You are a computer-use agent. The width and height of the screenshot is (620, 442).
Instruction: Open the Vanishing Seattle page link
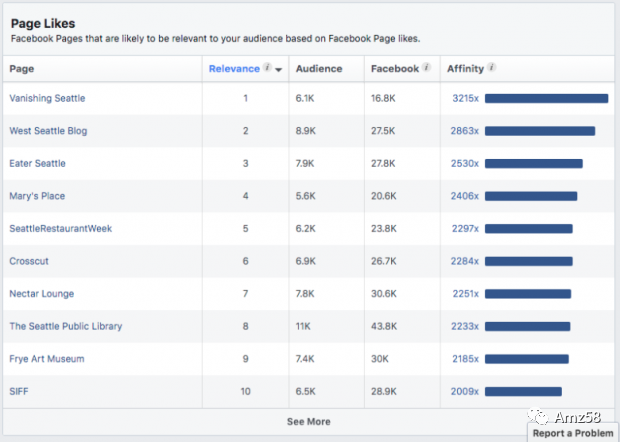coord(47,98)
